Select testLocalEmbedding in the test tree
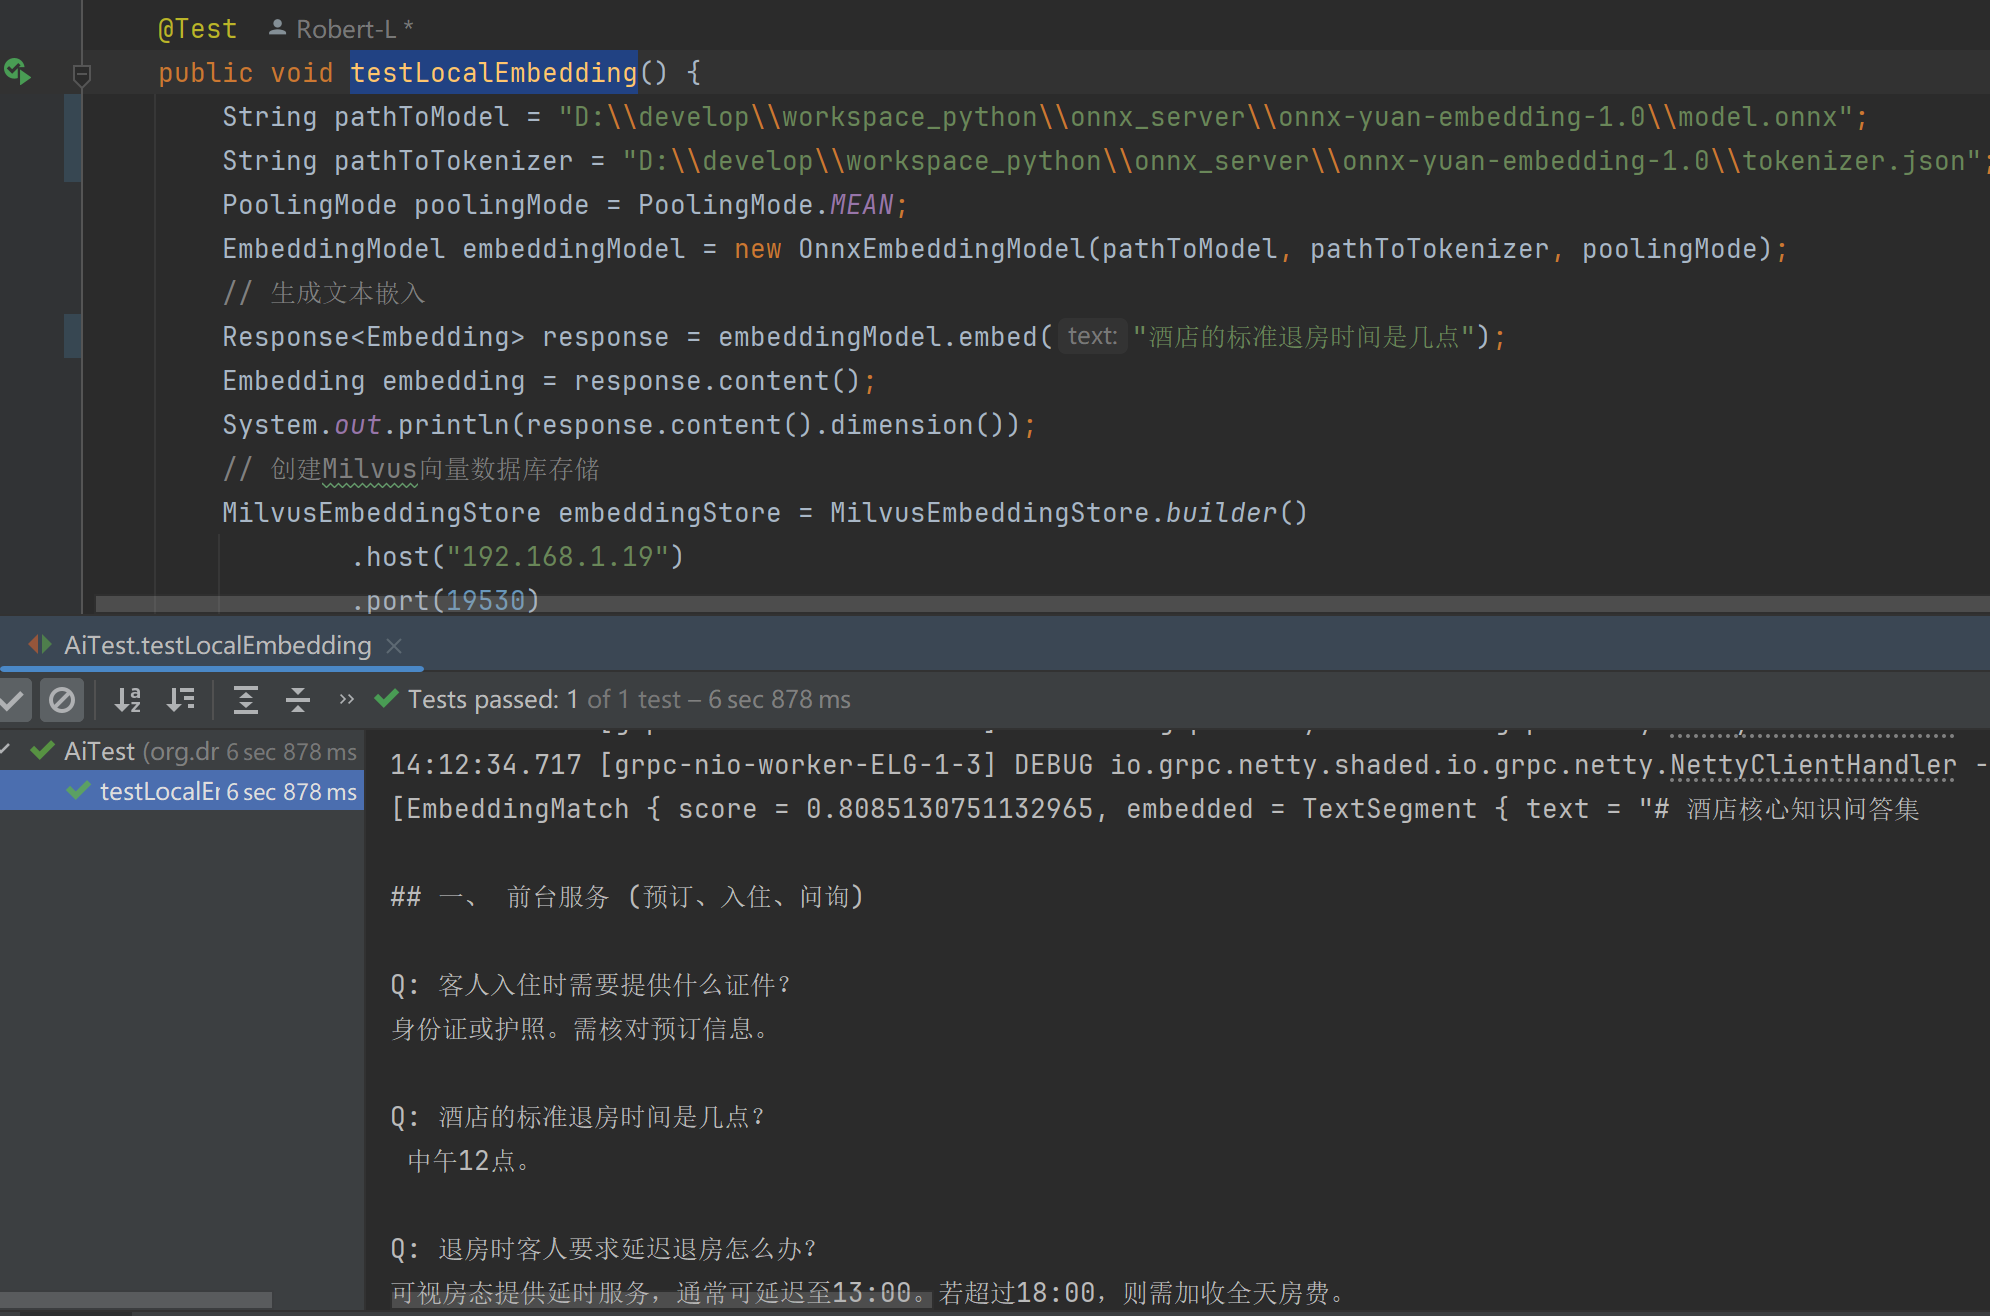 point(160,792)
